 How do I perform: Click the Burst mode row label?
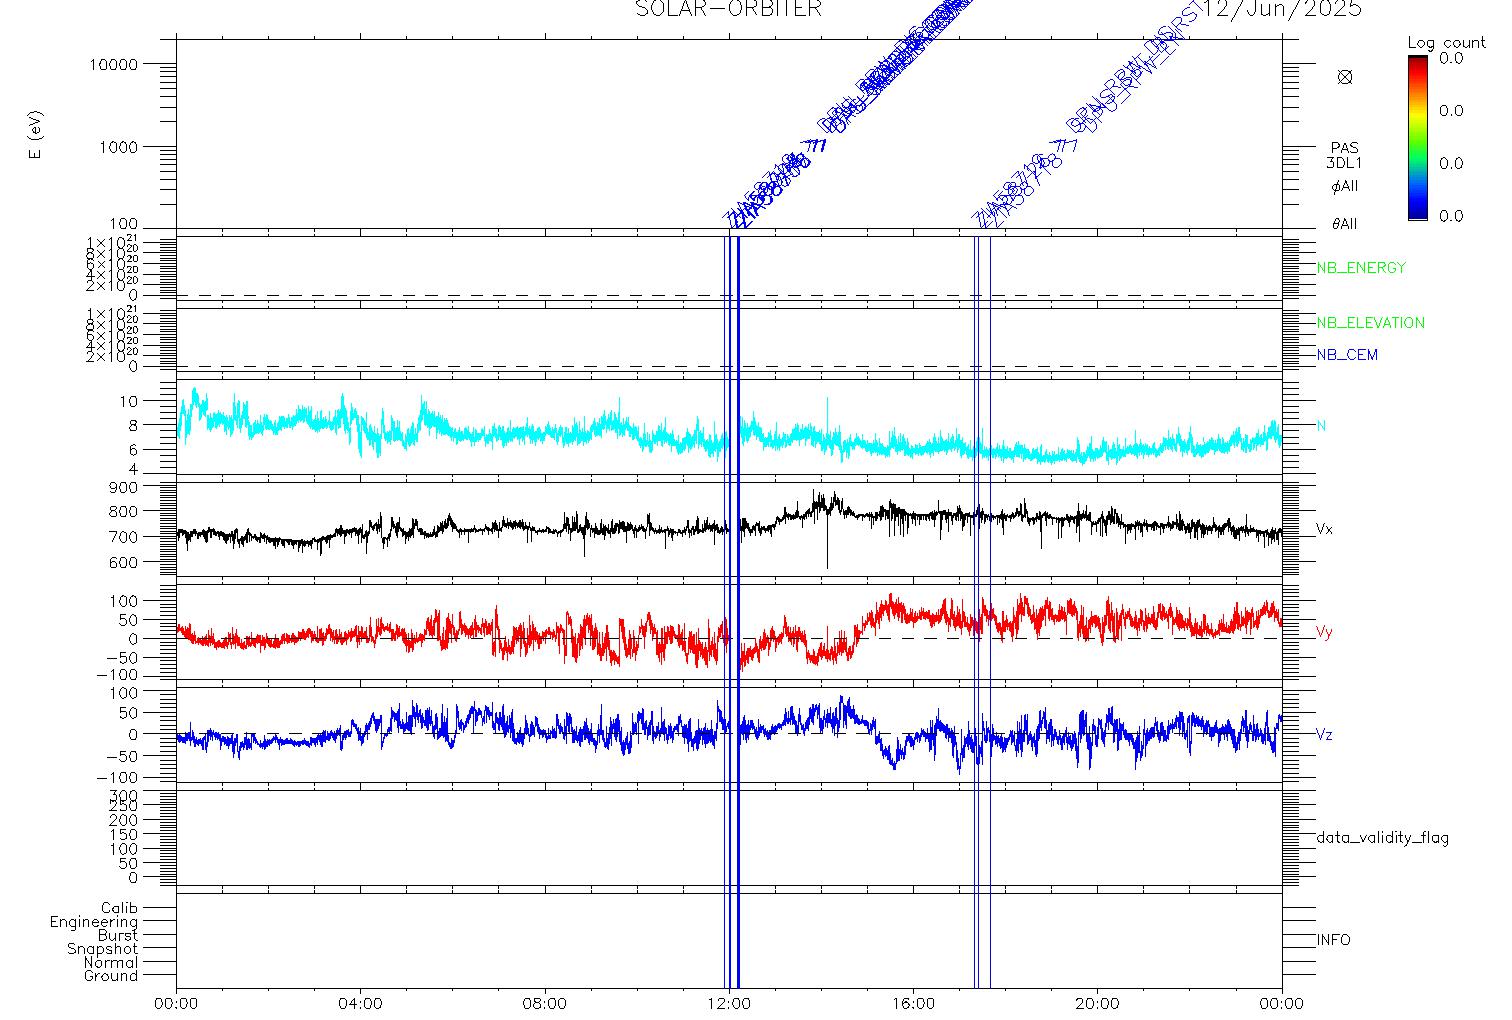click(x=118, y=936)
